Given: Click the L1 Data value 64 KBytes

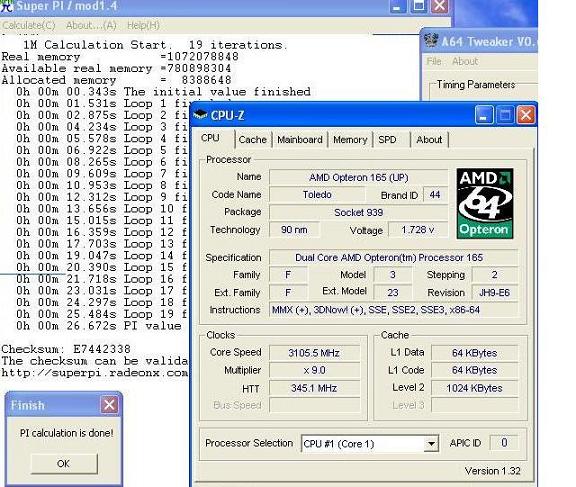Looking at the screenshot, I should coord(474,353).
